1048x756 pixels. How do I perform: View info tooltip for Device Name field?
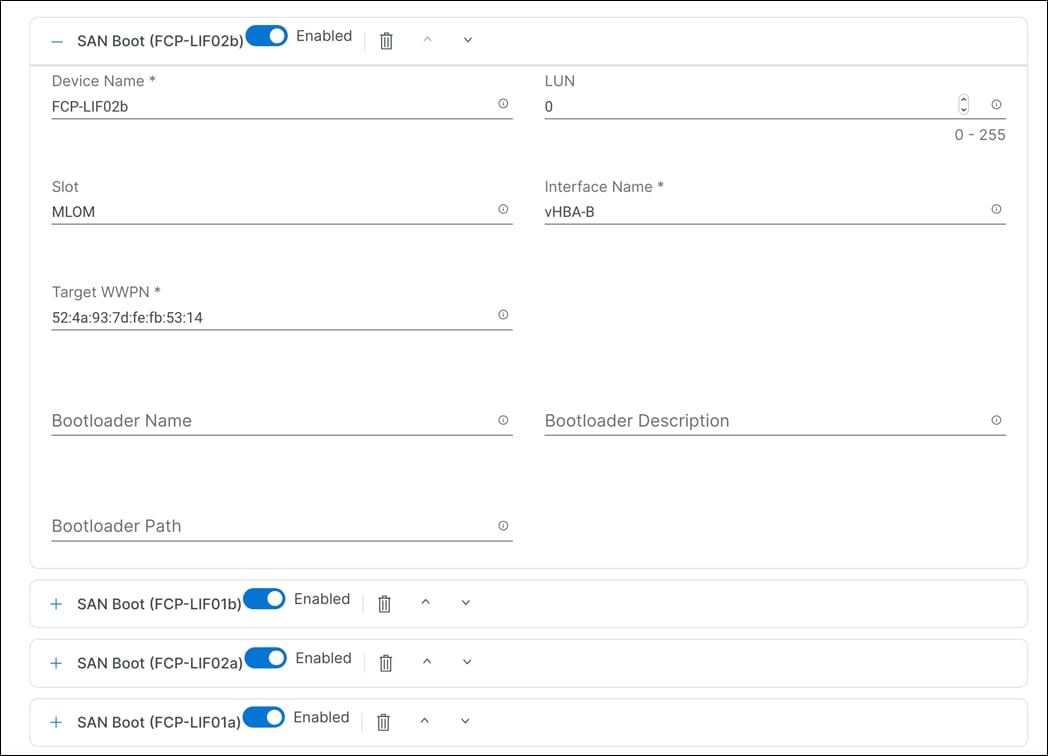(x=503, y=103)
